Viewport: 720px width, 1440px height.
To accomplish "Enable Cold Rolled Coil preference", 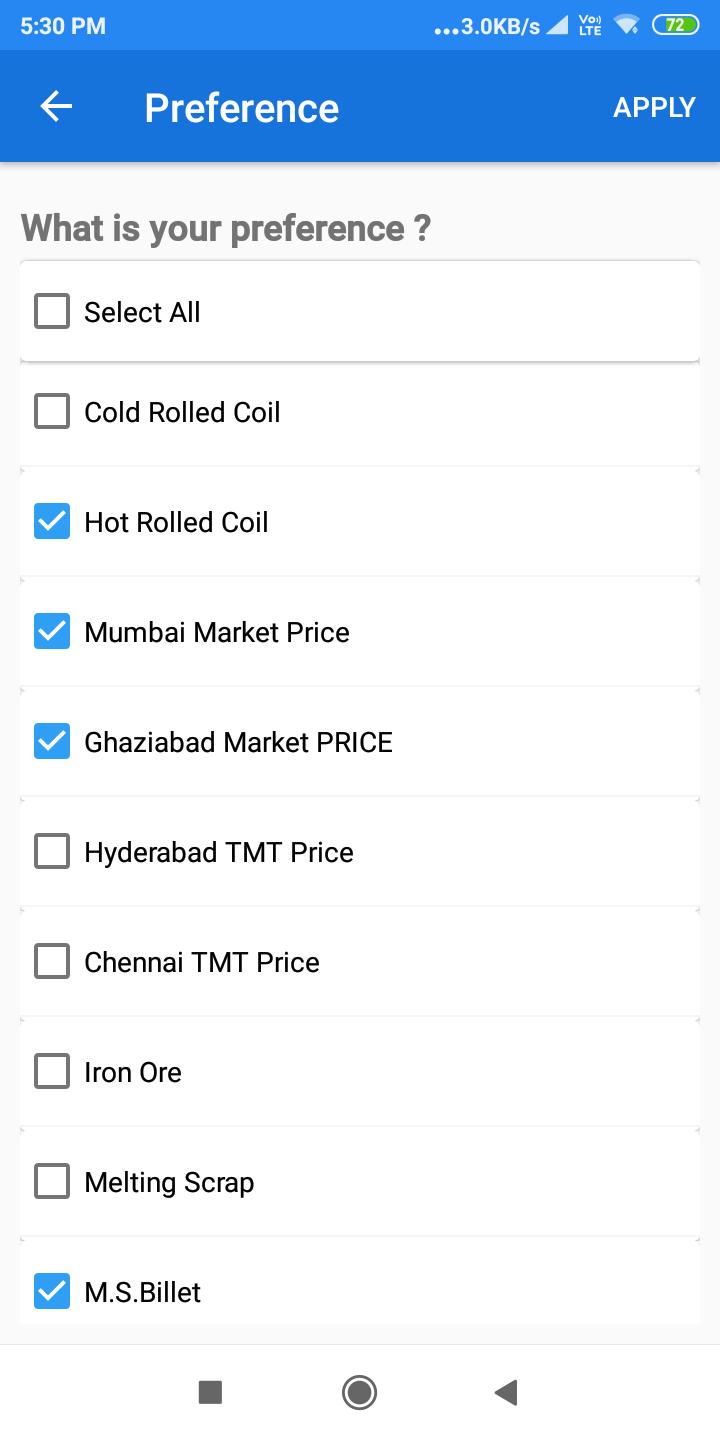I will tap(52, 412).
